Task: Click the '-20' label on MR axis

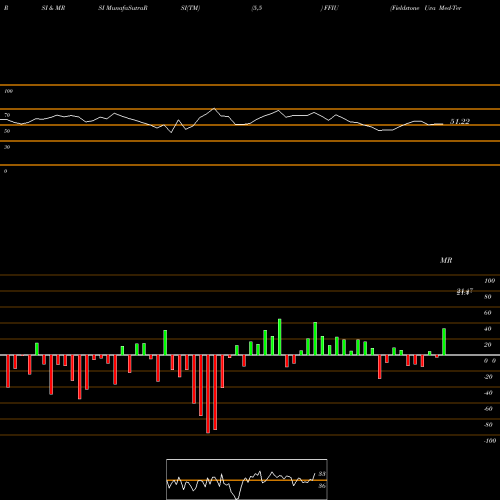Action: 488,377
